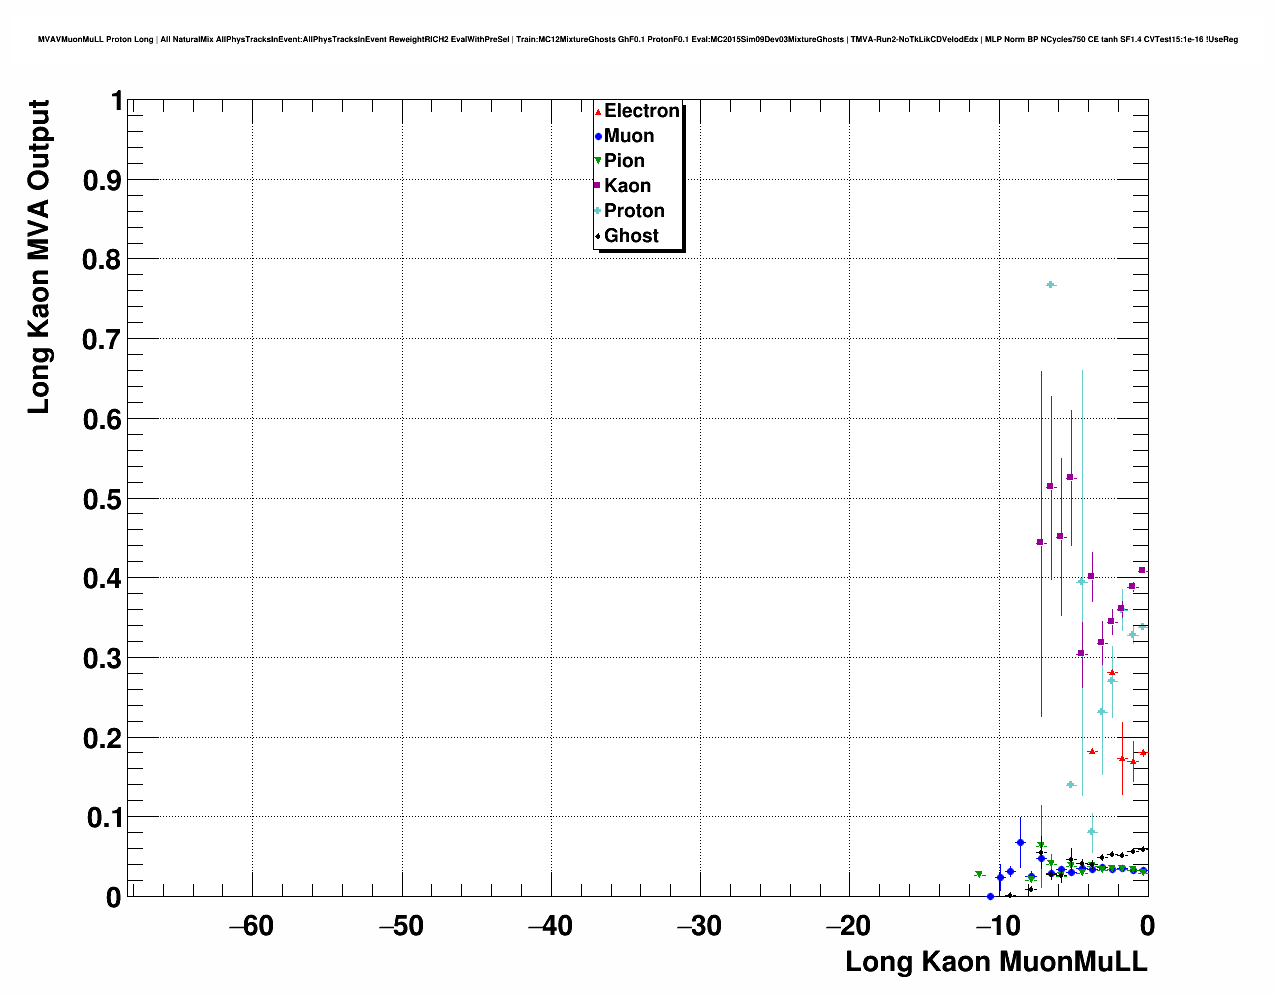
Task: Select the green Pion triangle legend marker
Action: pos(598,161)
